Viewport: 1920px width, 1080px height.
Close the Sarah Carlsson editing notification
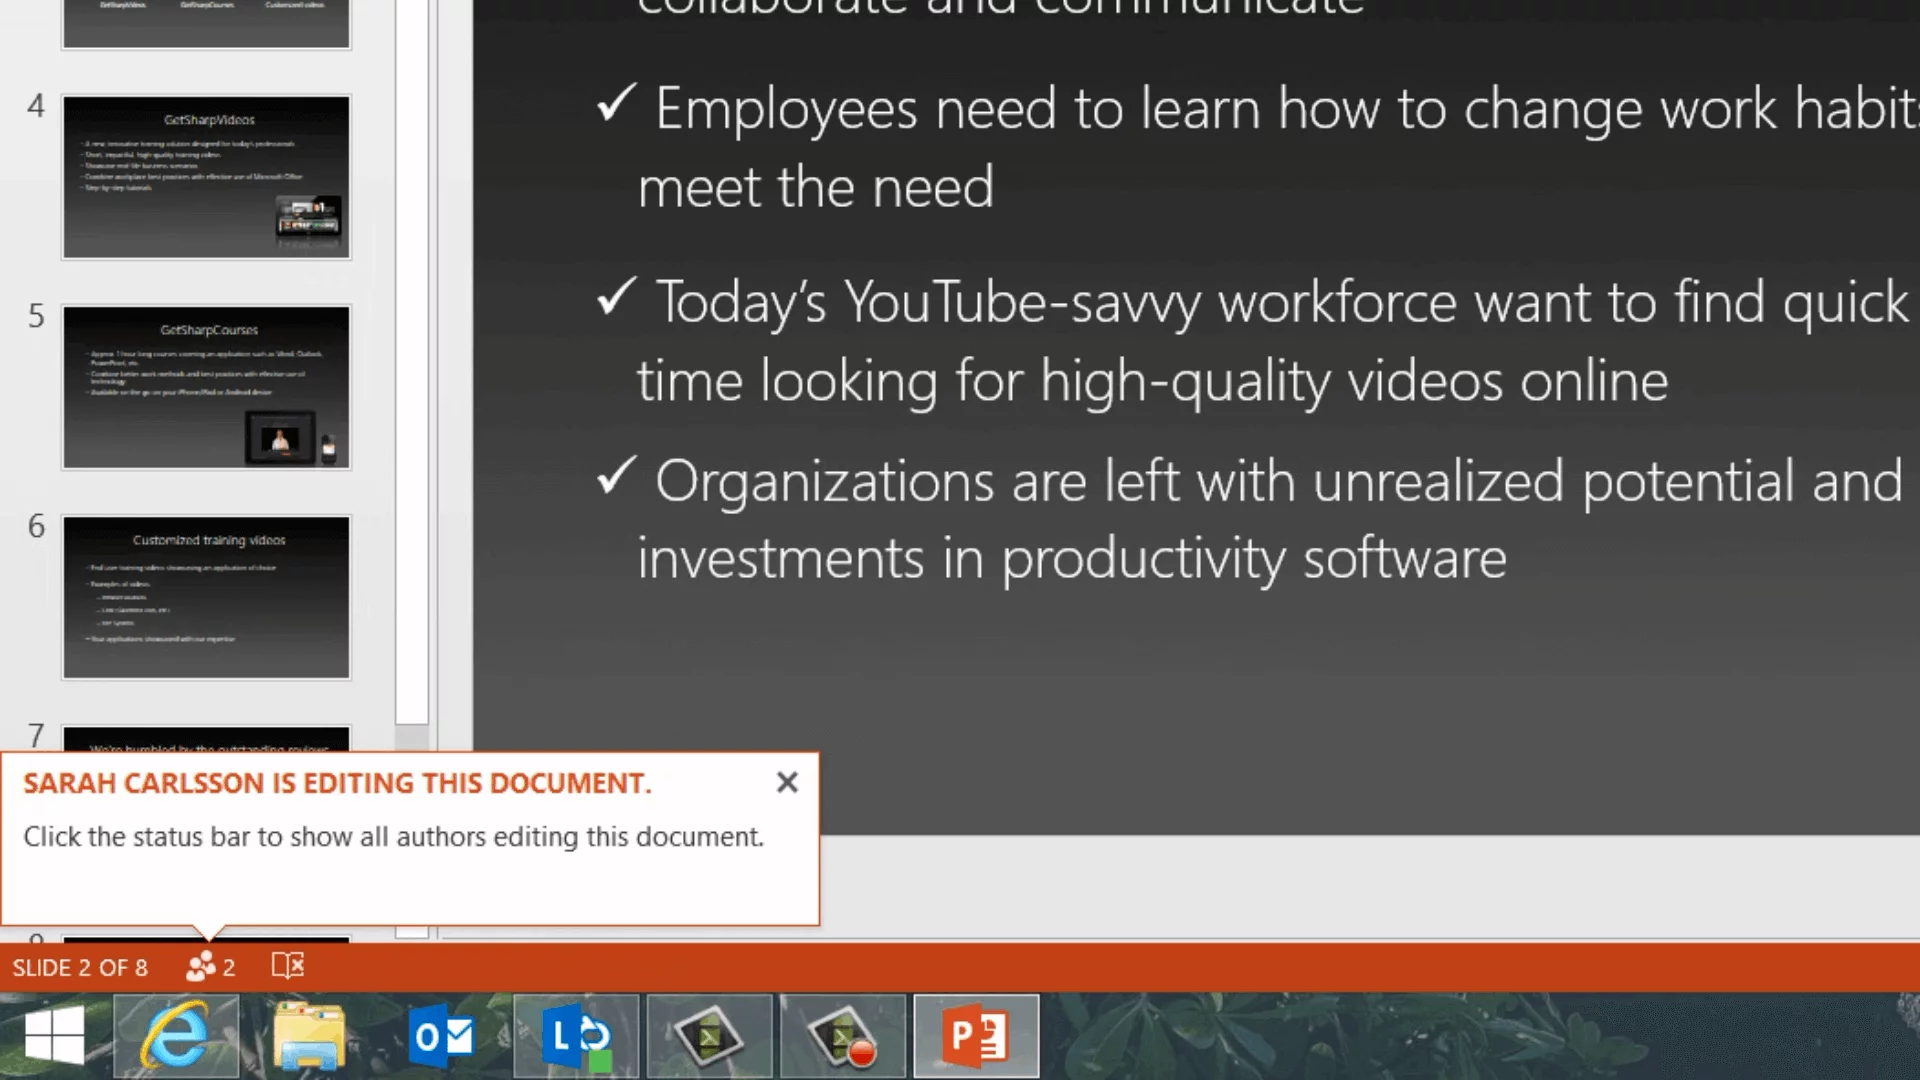[x=787, y=782]
